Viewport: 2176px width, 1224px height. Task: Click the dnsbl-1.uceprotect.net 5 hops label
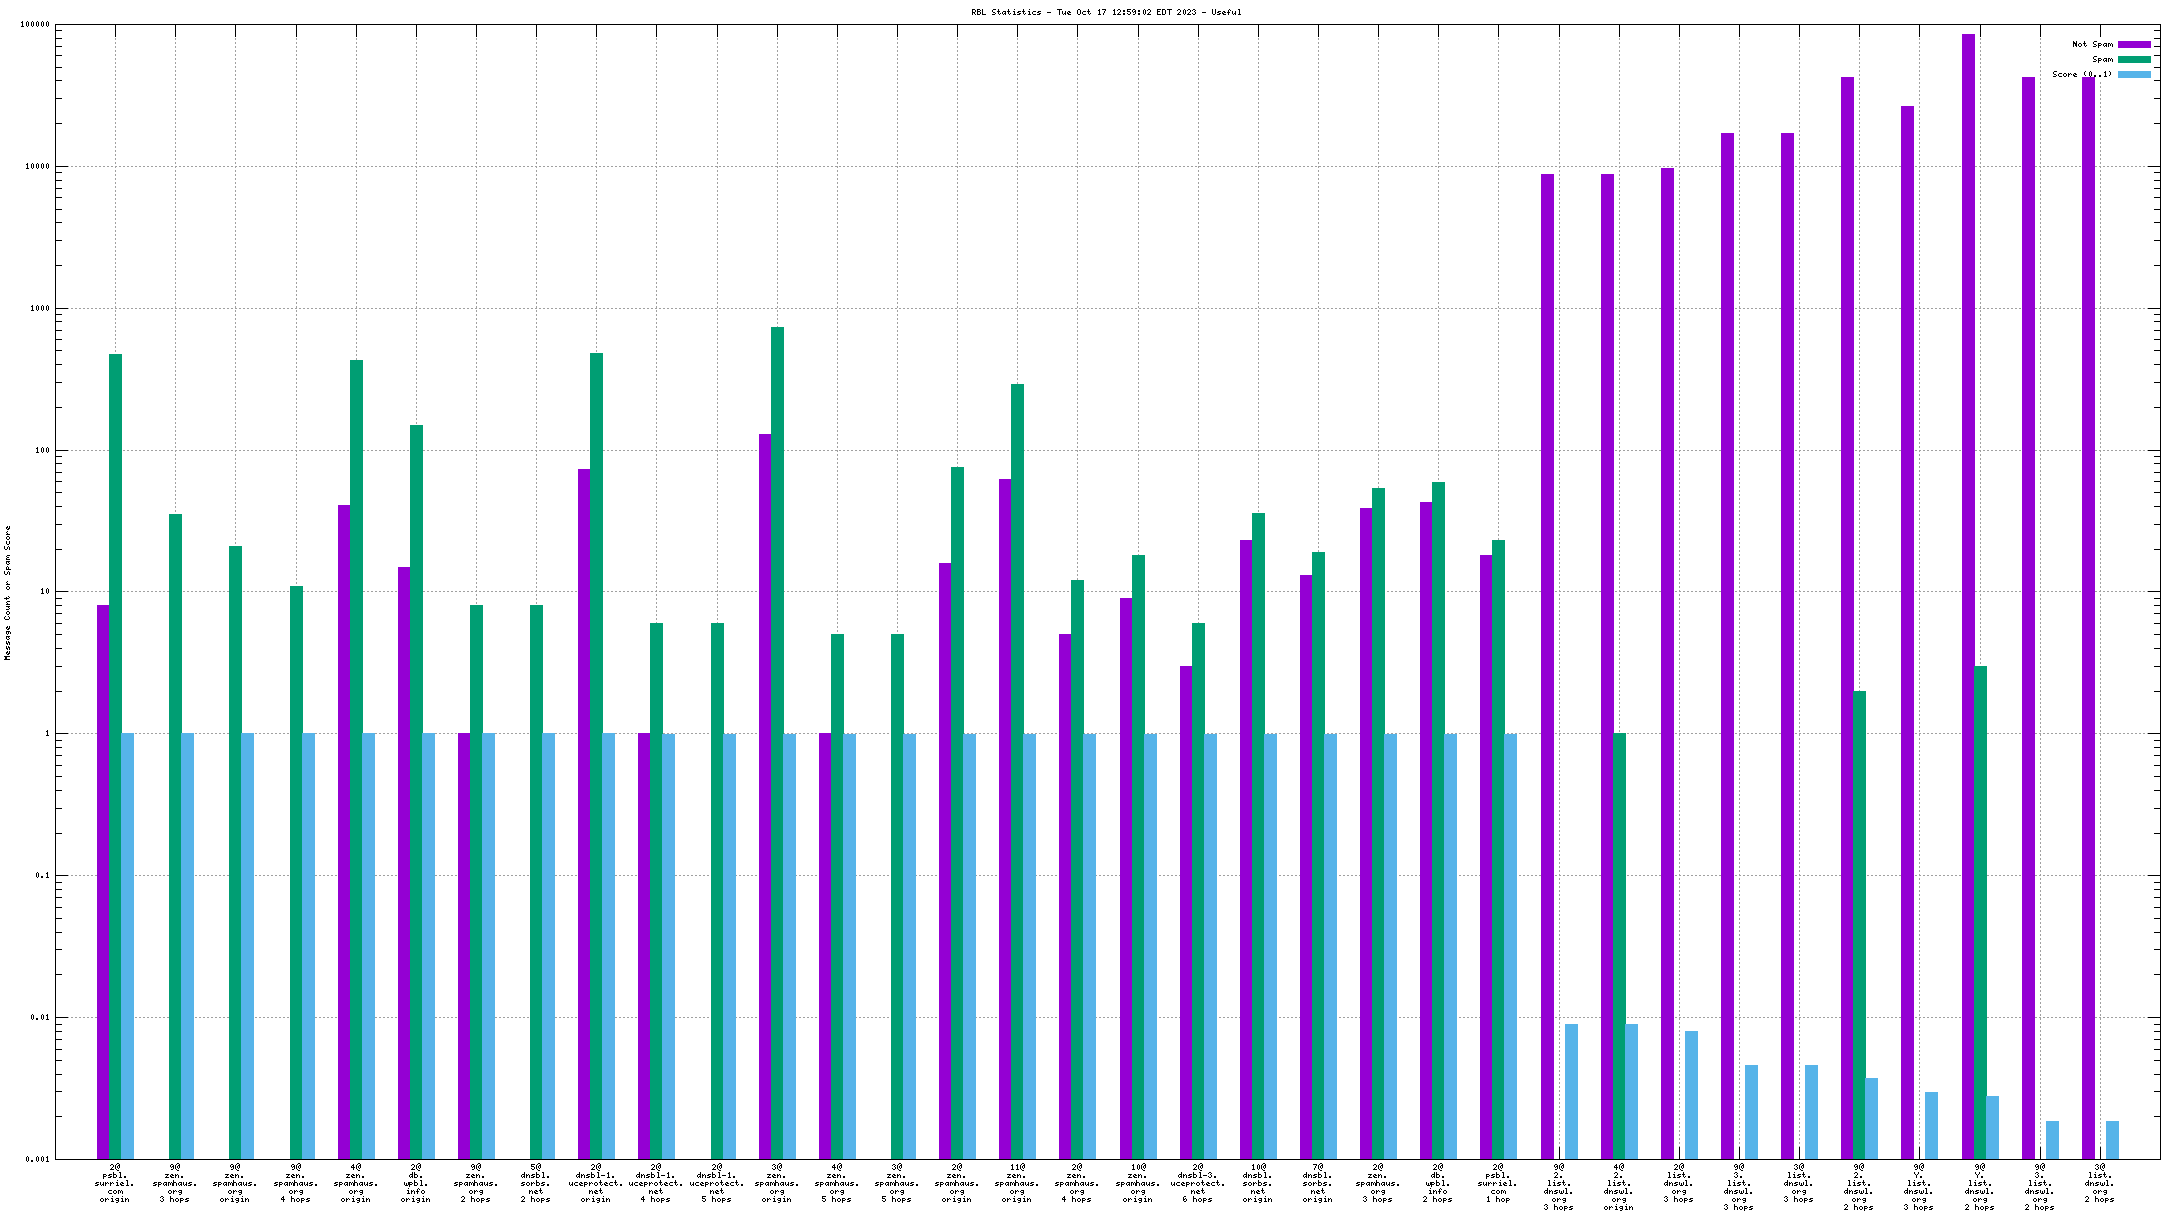click(x=717, y=1183)
